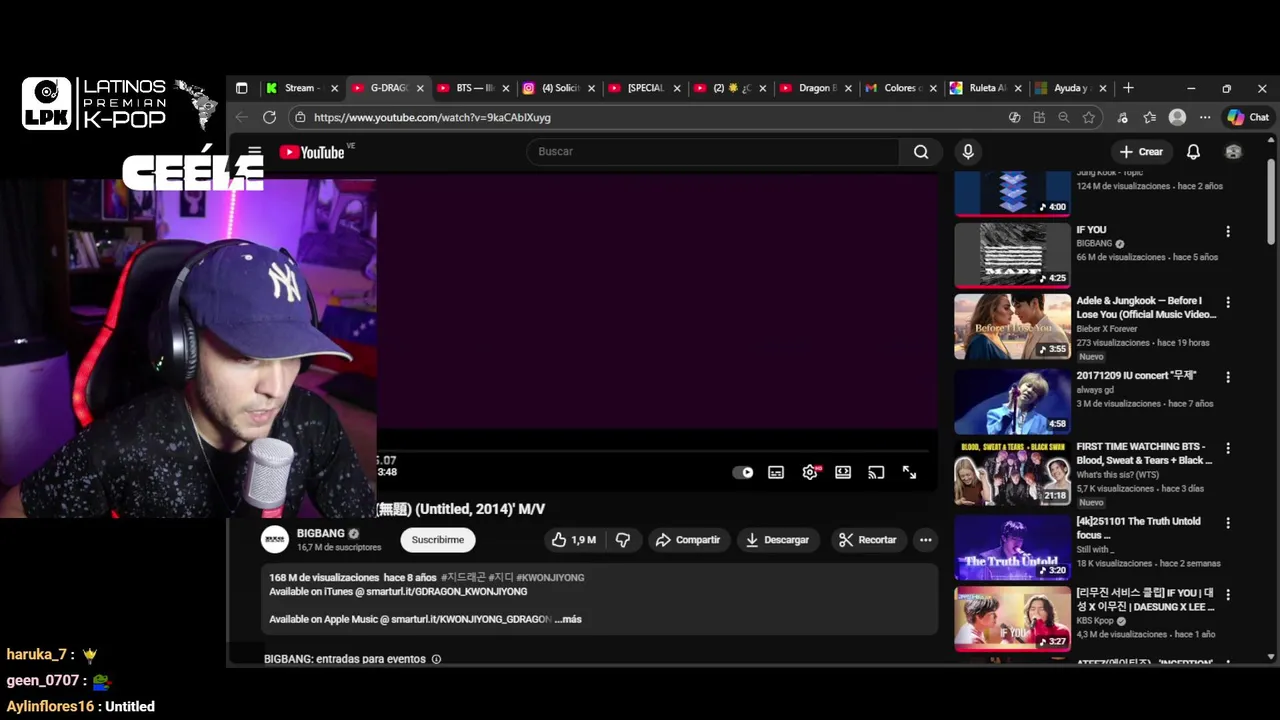The height and width of the screenshot is (720, 1280).
Task: Switch to the Stream tab
Action: point(300,88)
